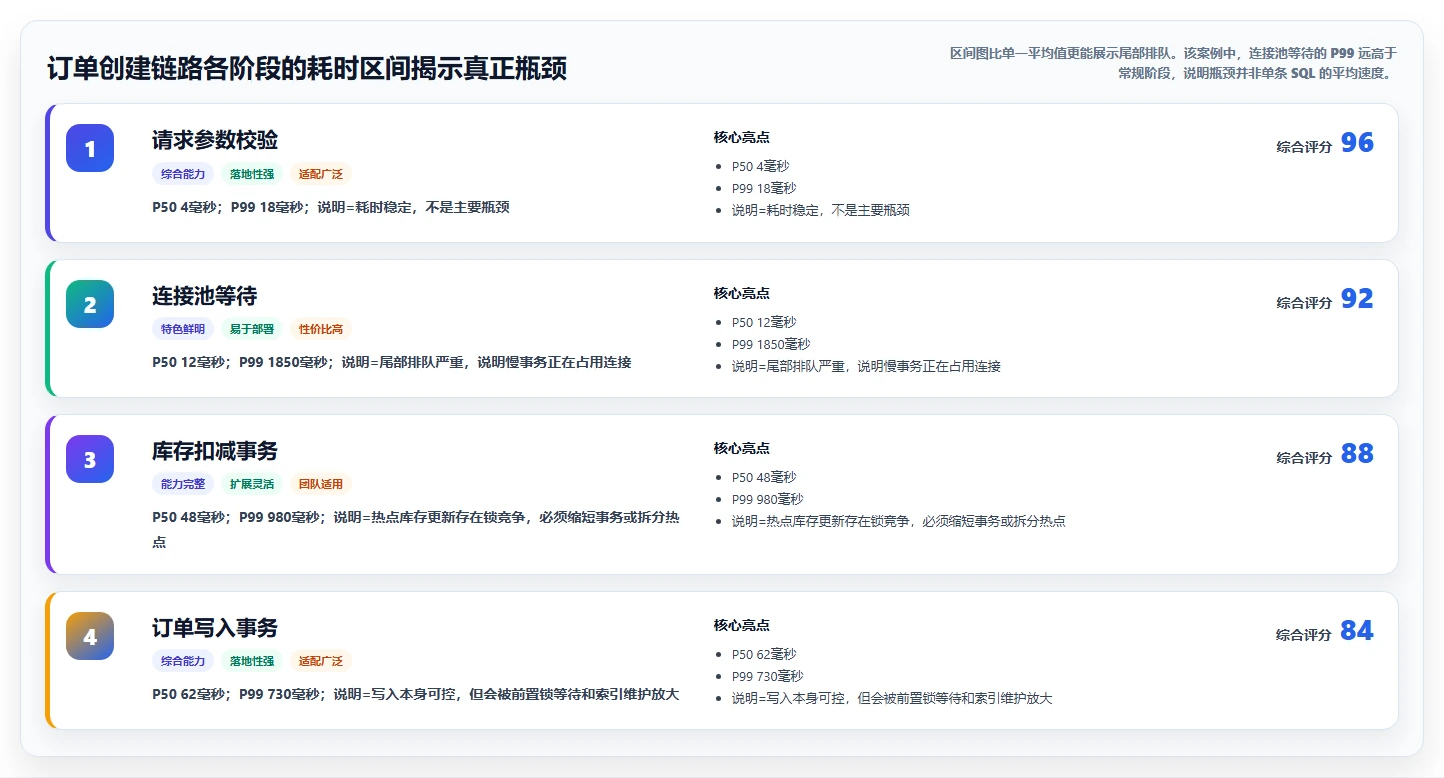Click the 综合评分 label beside 84
The width and height of the screenshot is (1444, 778).
pos(1304,634)
